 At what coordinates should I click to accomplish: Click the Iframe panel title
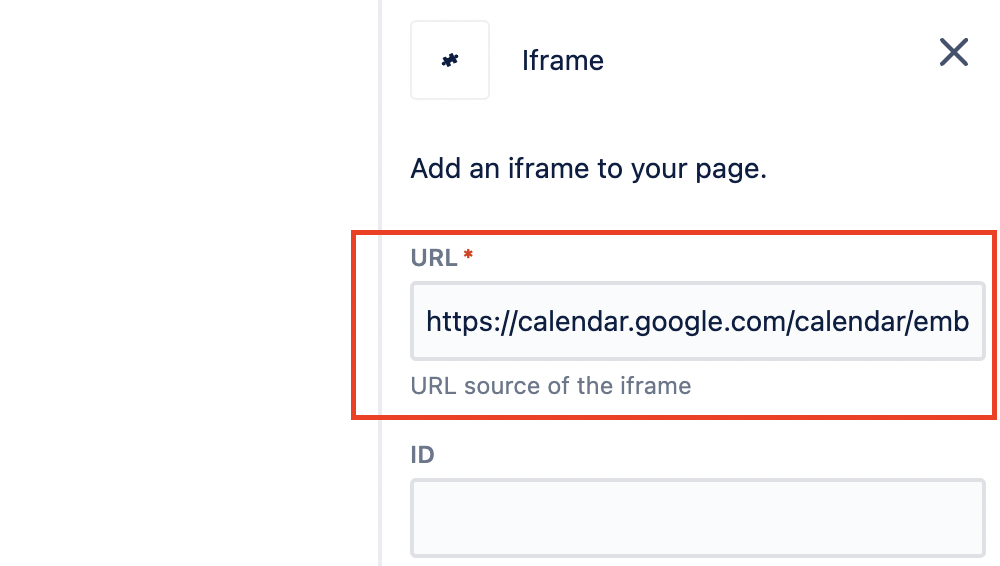click(x=562, y=61)
